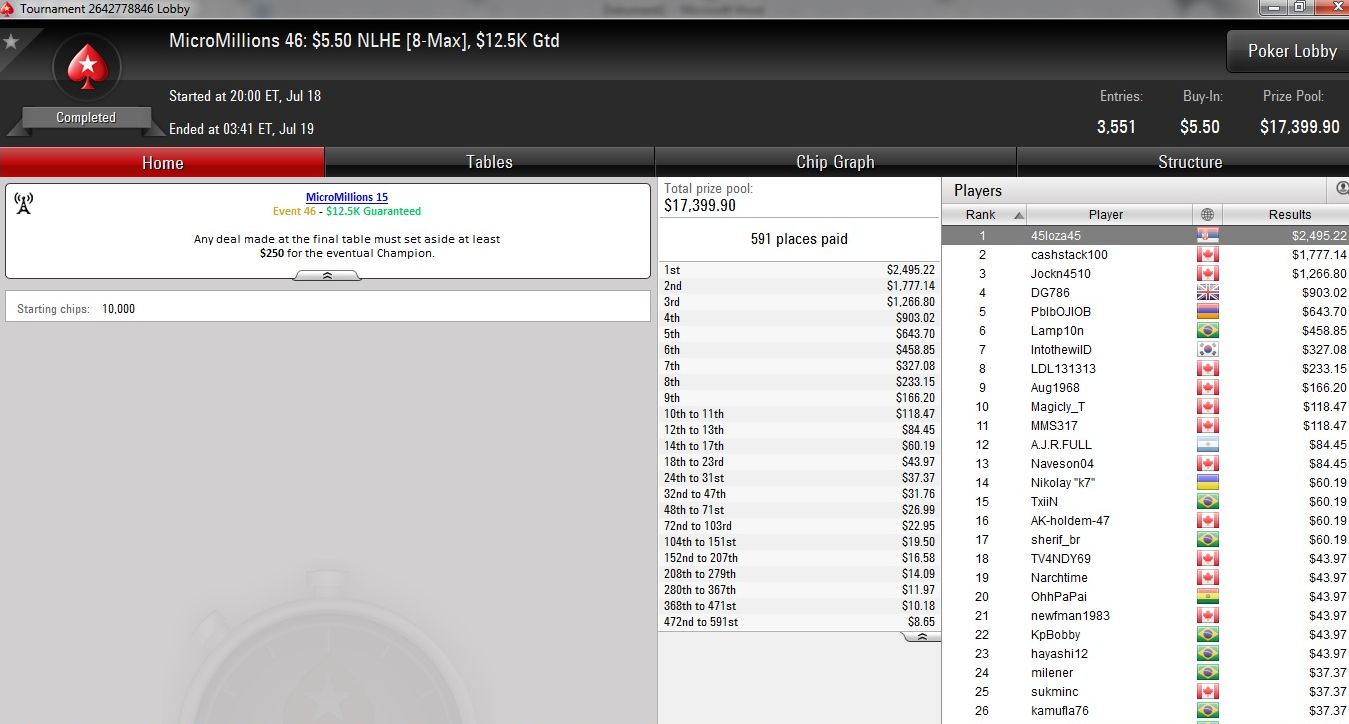
Task: Click the PokerStars red spade logo
Action: pos(86,68)
